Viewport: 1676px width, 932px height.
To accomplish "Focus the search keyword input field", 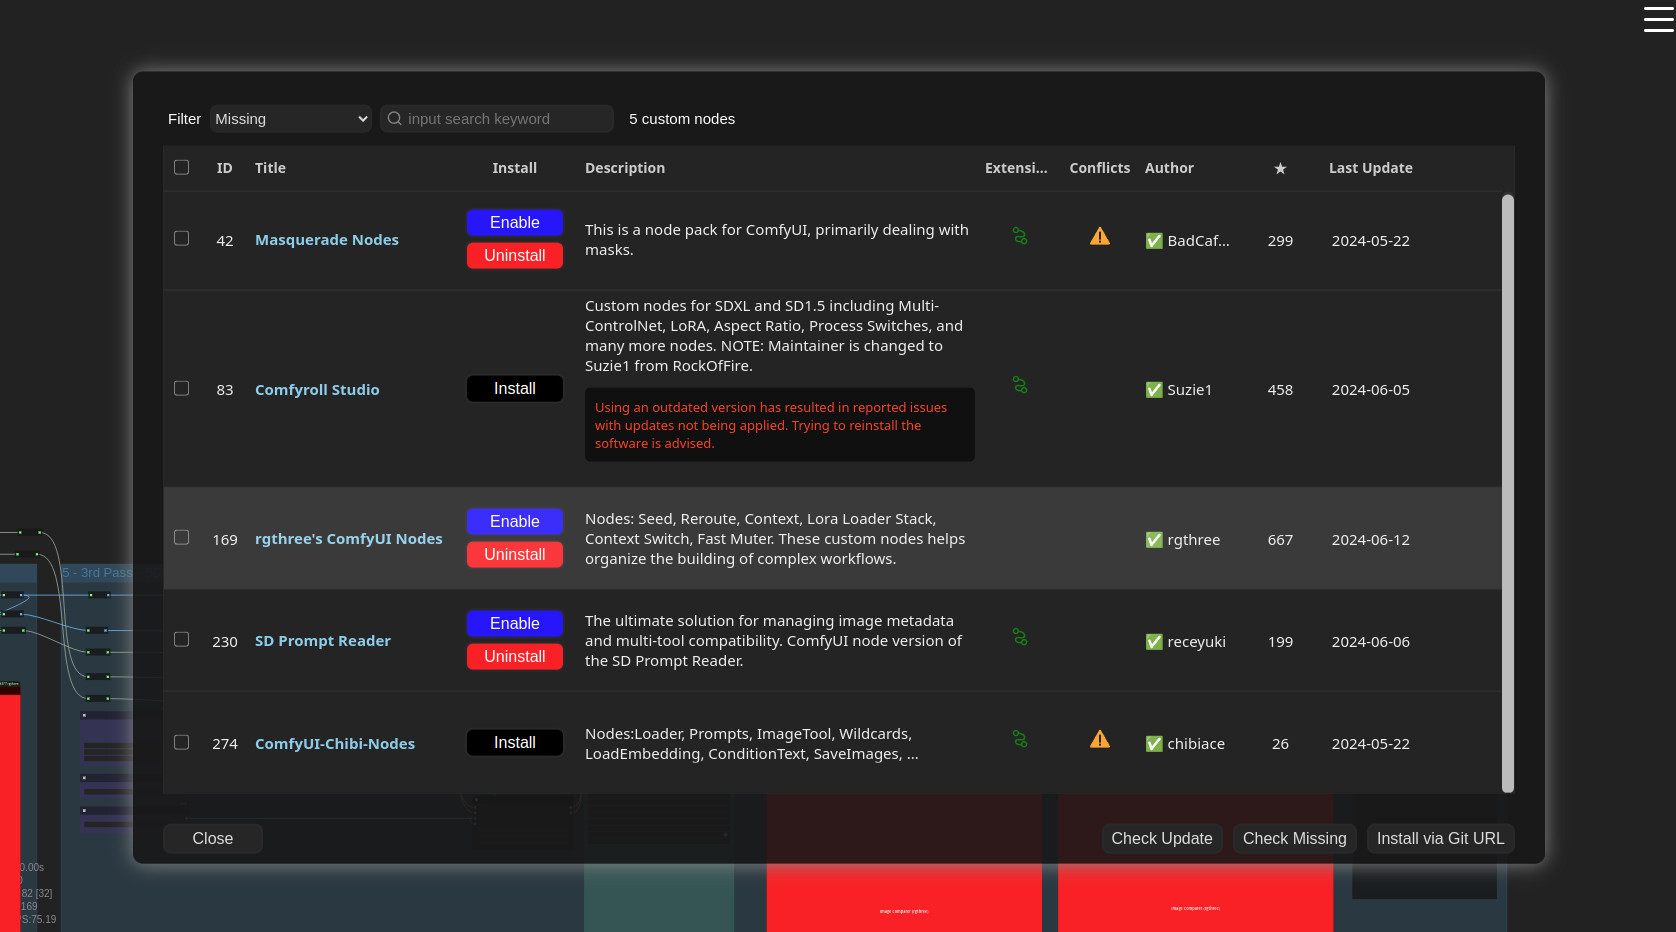I will pyautogui.click(x=505, y=119).
